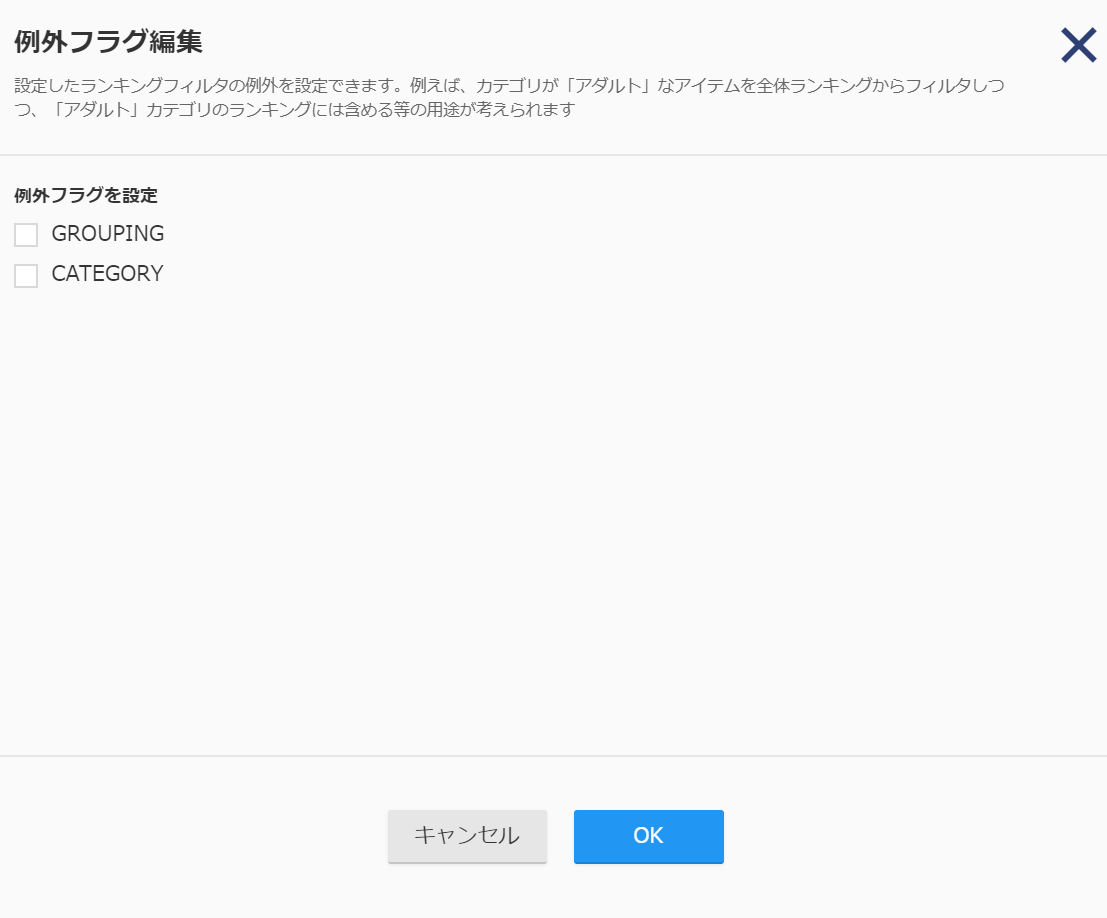Click the 例外フラグ編集 dialog title

pos(109,42)
